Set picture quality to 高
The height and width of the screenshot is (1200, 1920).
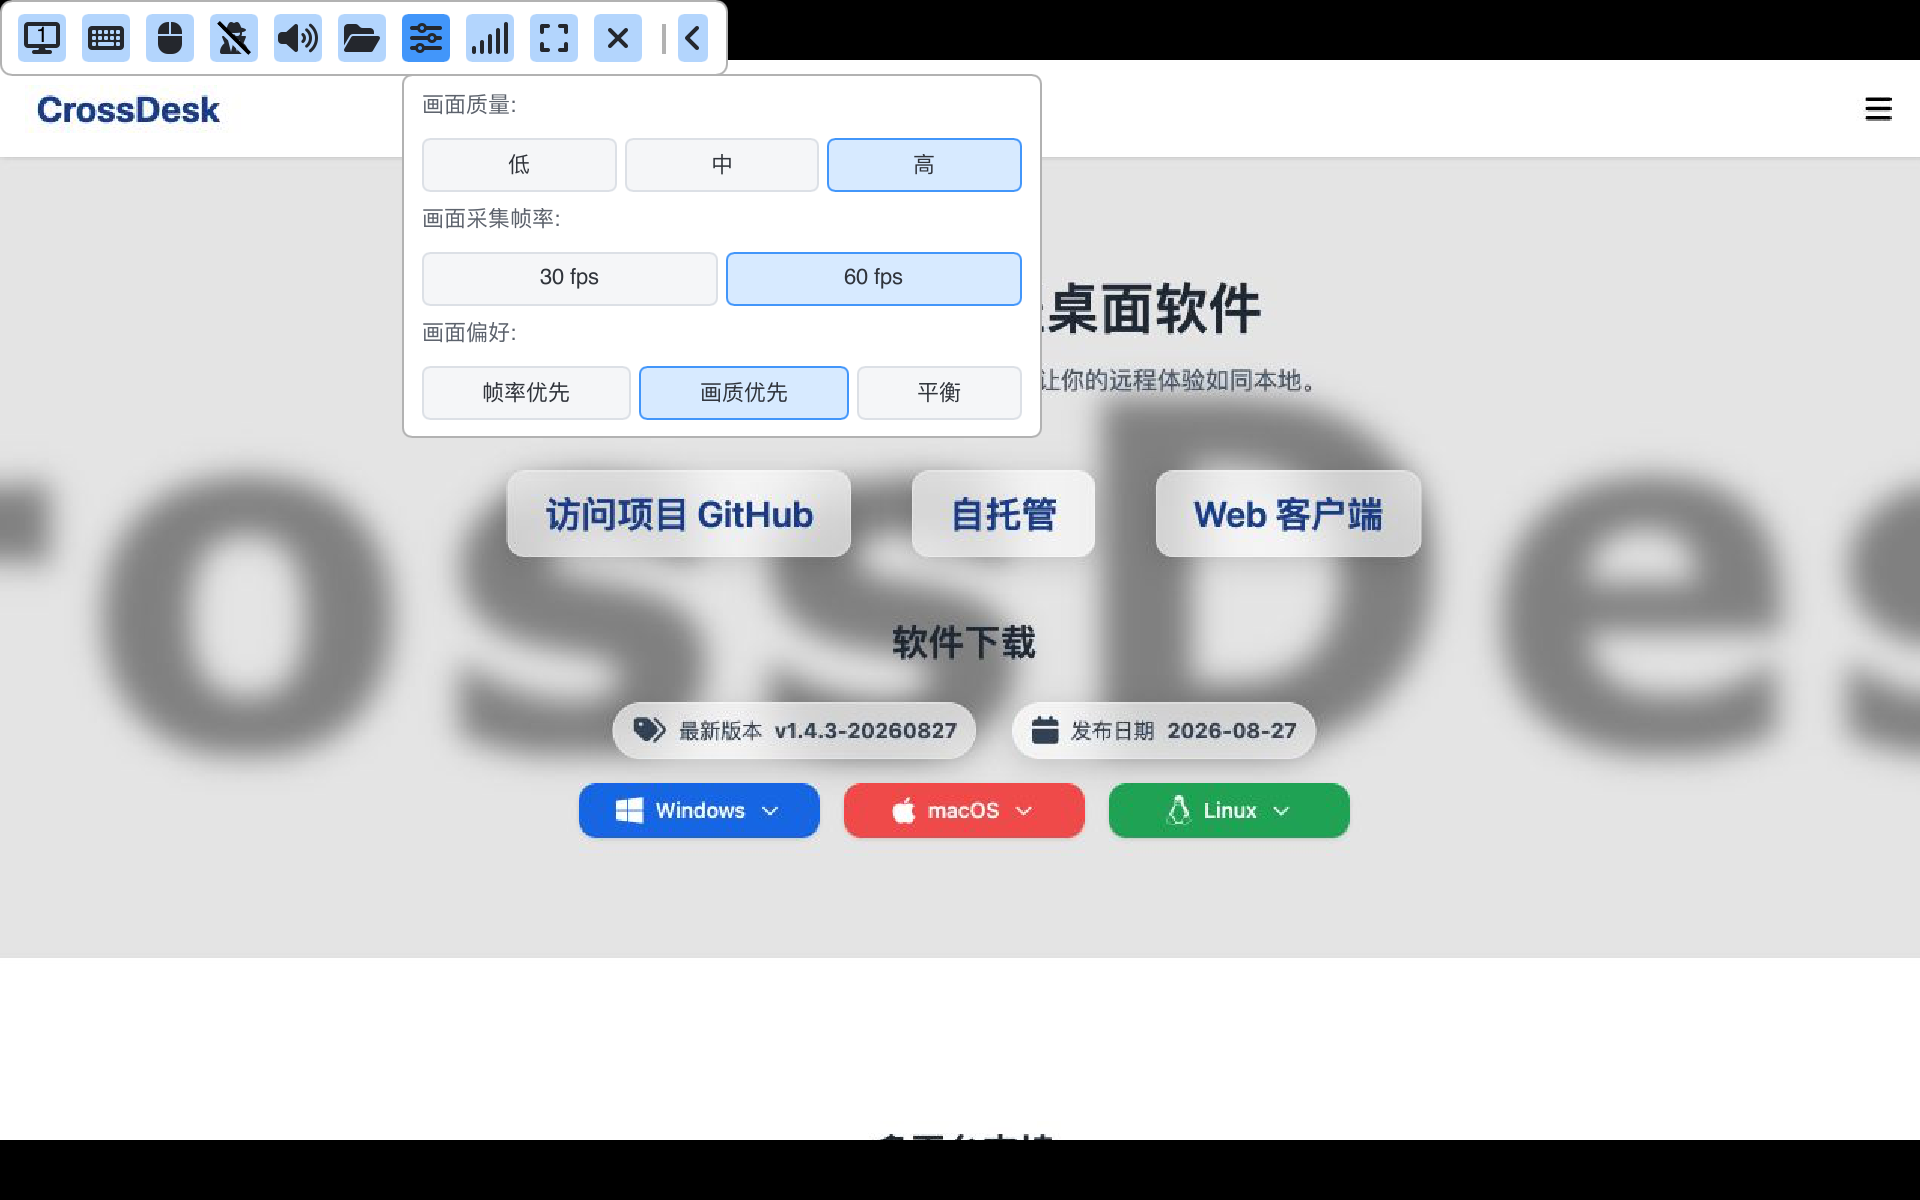coord(924,165)
